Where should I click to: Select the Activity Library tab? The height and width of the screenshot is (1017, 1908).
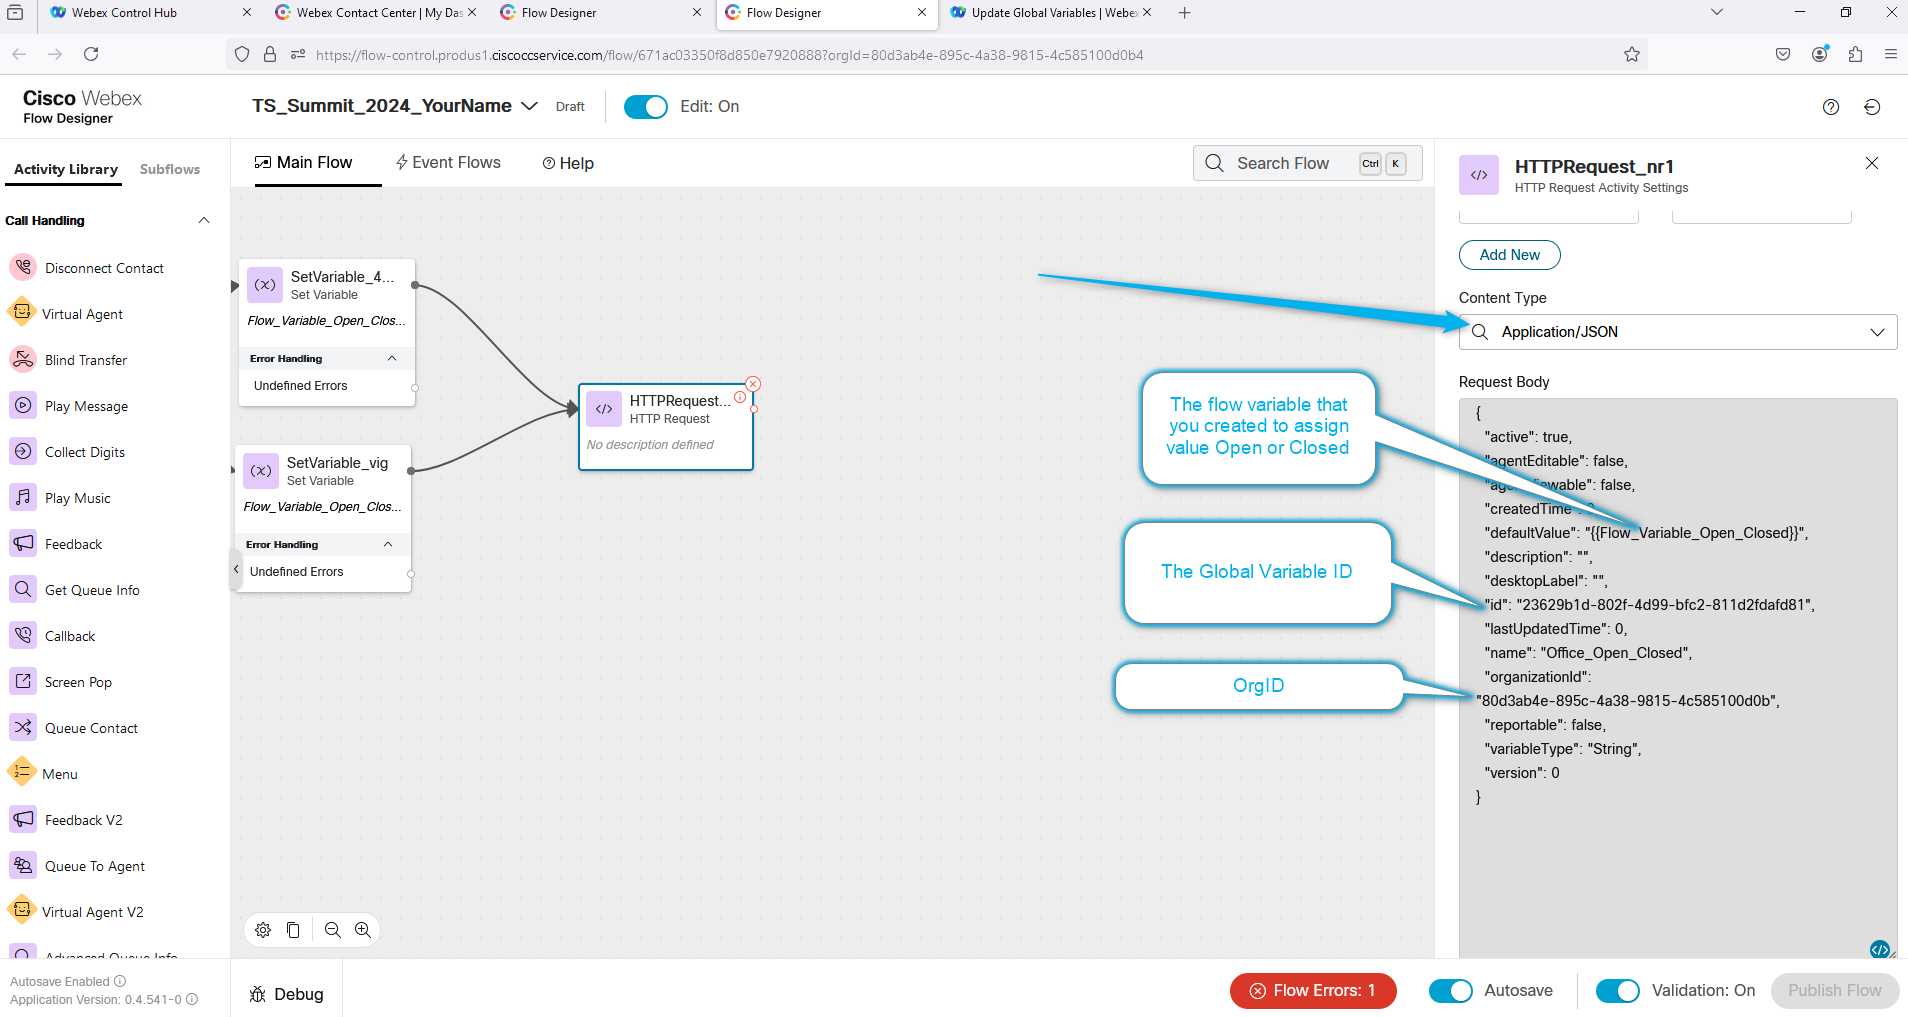pyautogui.click(x=66, y=169)
